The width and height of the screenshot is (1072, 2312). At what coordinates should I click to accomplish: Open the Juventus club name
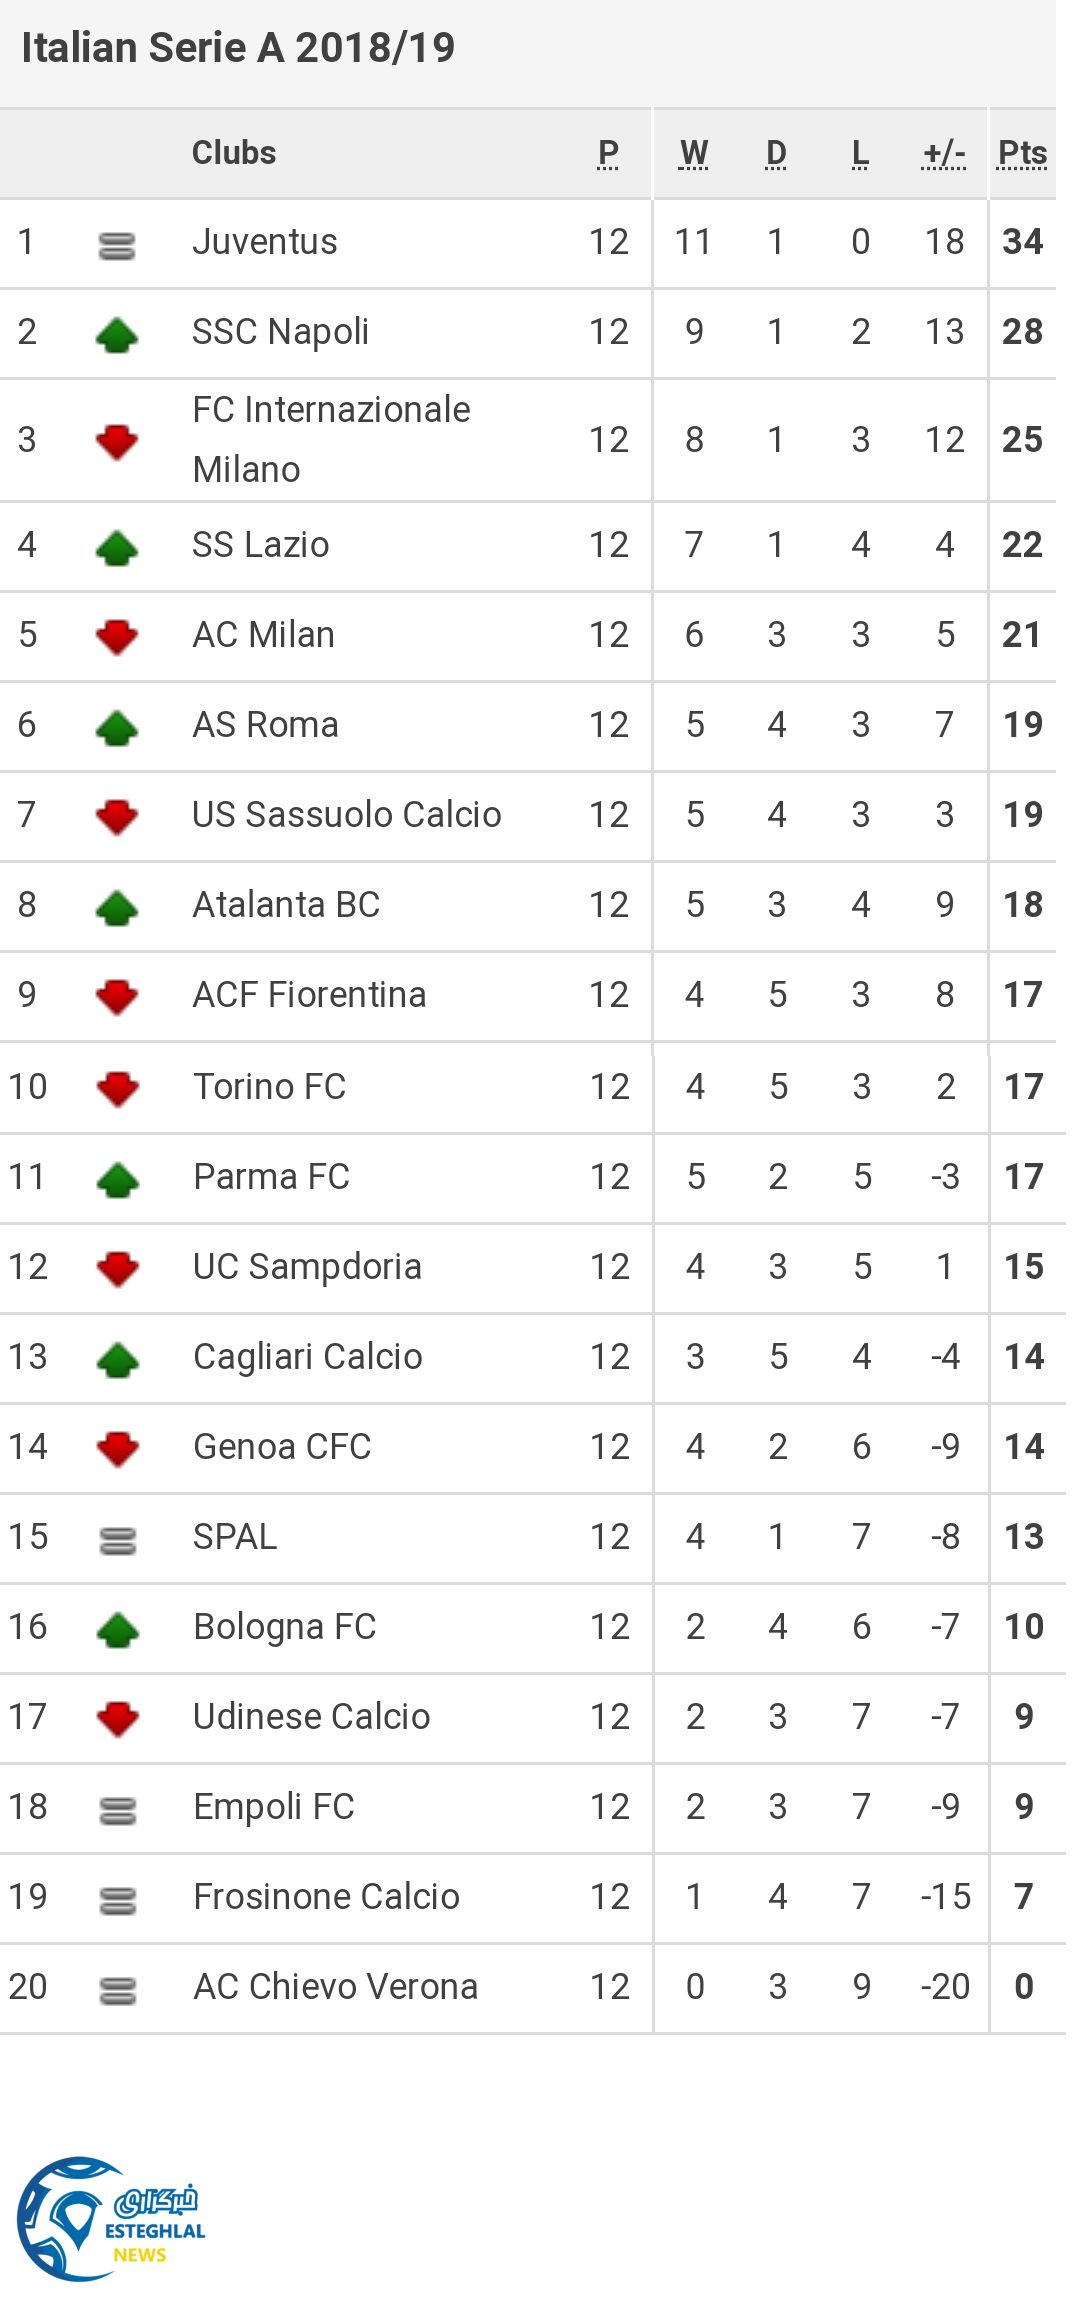[x=265, y=242]
